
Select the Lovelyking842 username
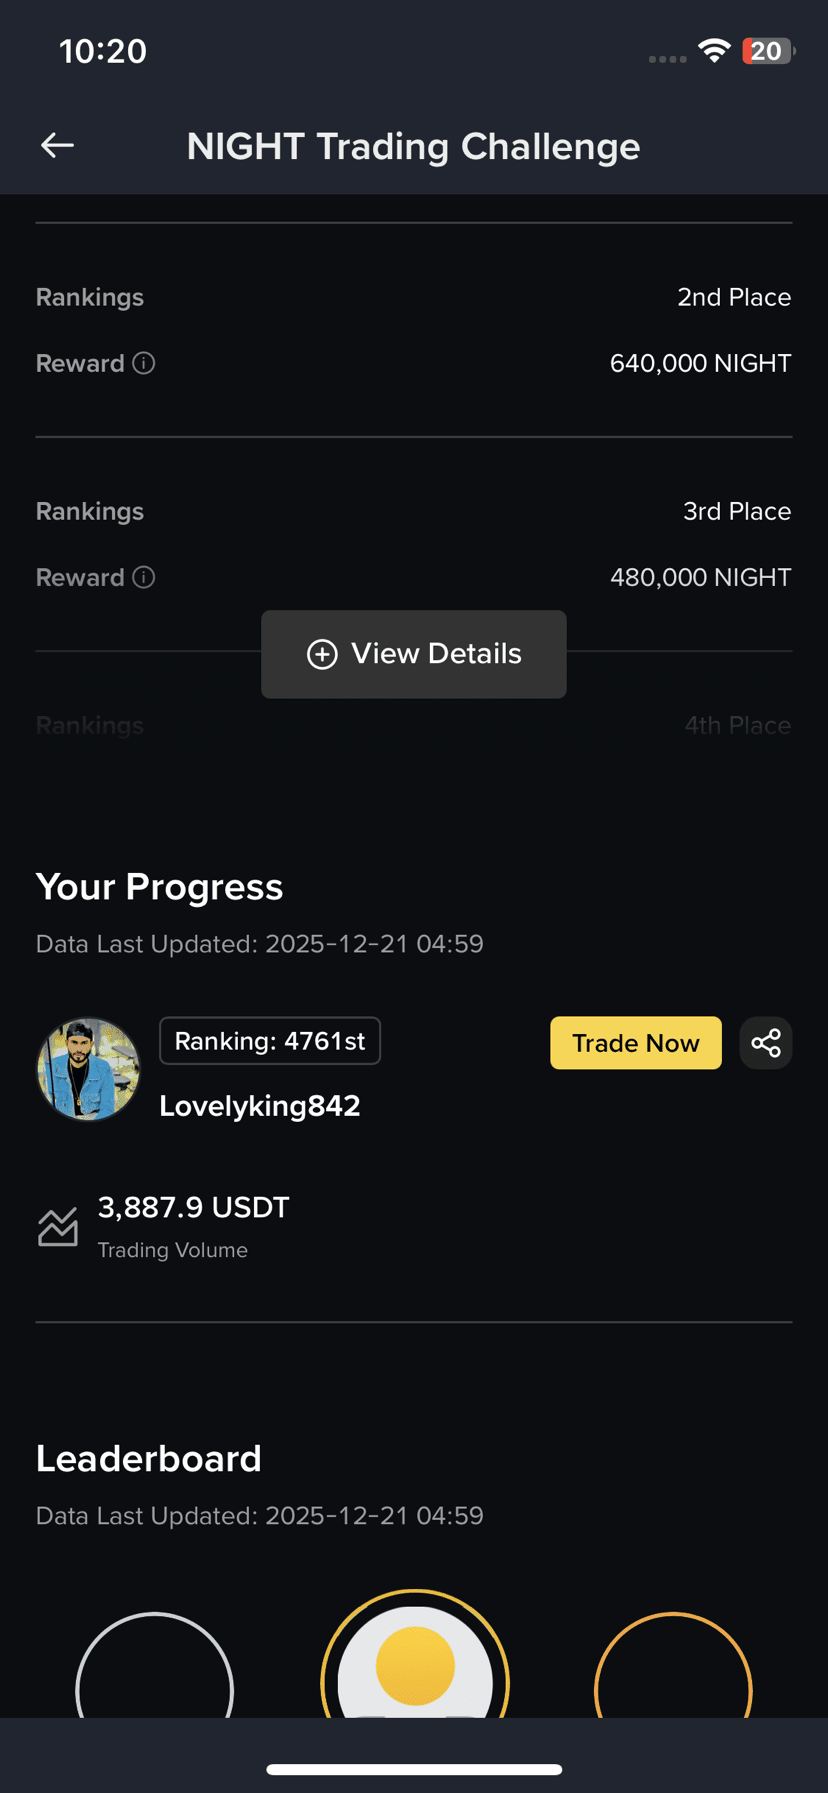coord(260,1106)
